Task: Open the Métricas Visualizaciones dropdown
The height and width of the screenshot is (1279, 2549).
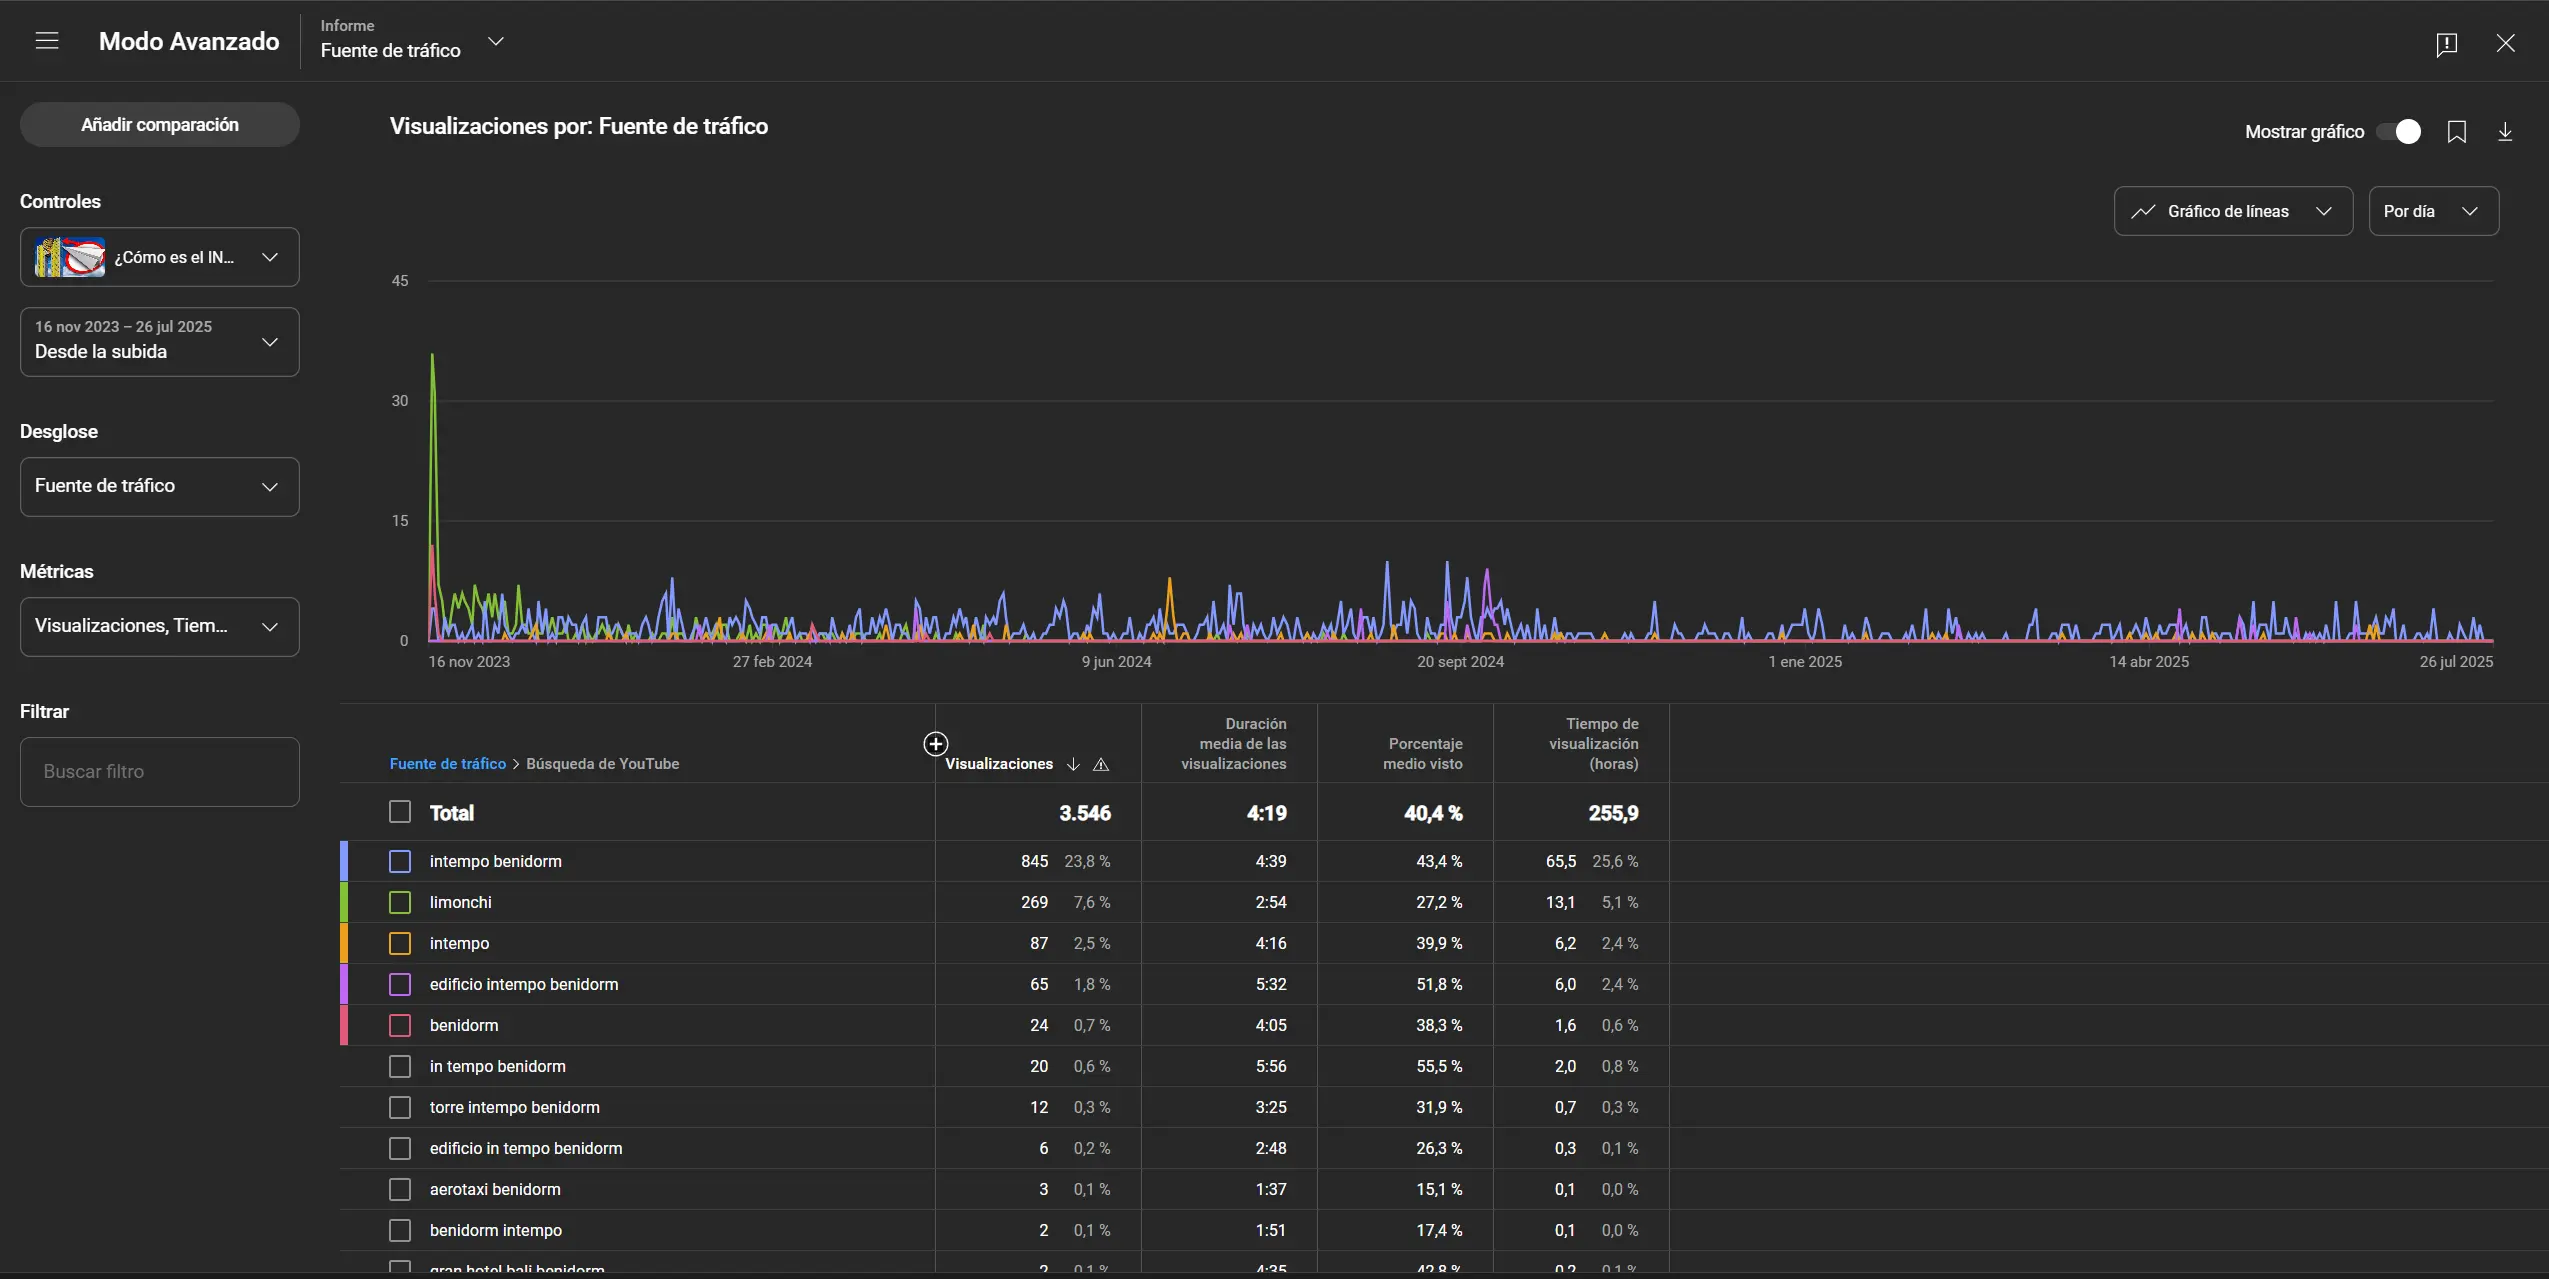Action: point(160,627)
